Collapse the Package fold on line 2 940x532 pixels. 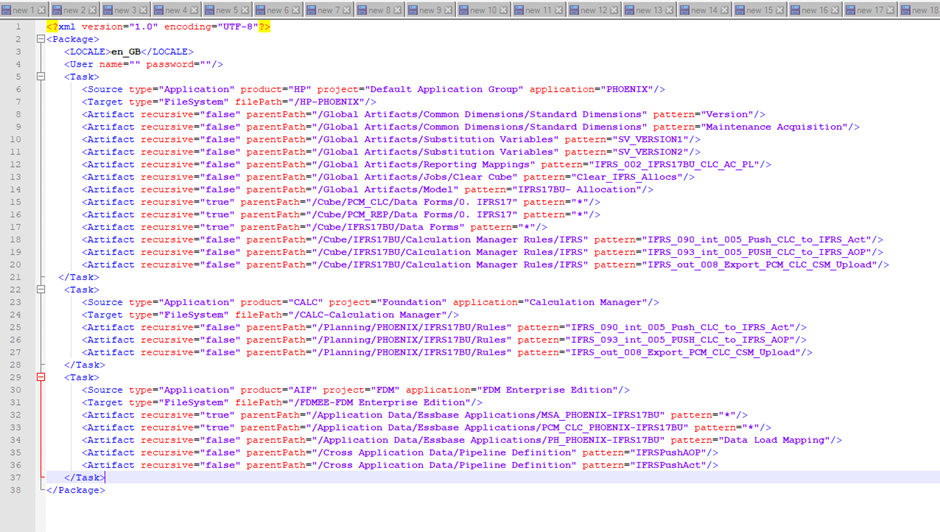(x=41, y=39)
